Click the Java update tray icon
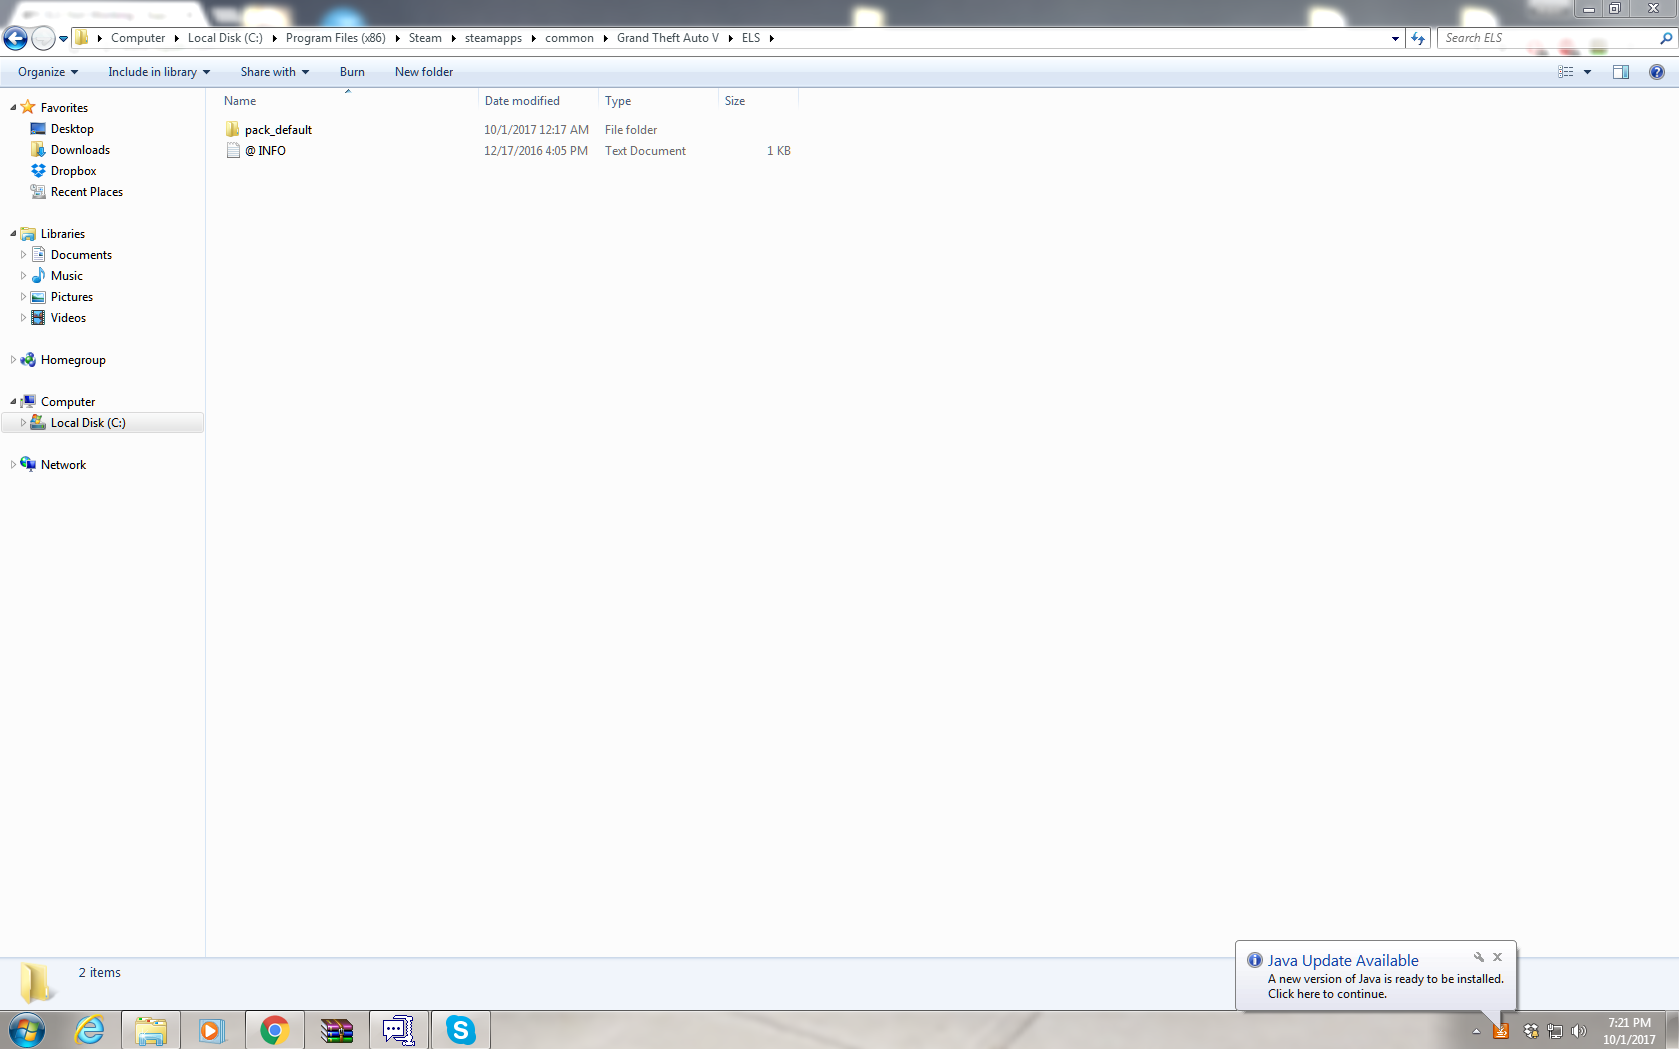The height and width of the screenshot is (1049, 1679). pyautogui.click(x=1501, y=1031)
